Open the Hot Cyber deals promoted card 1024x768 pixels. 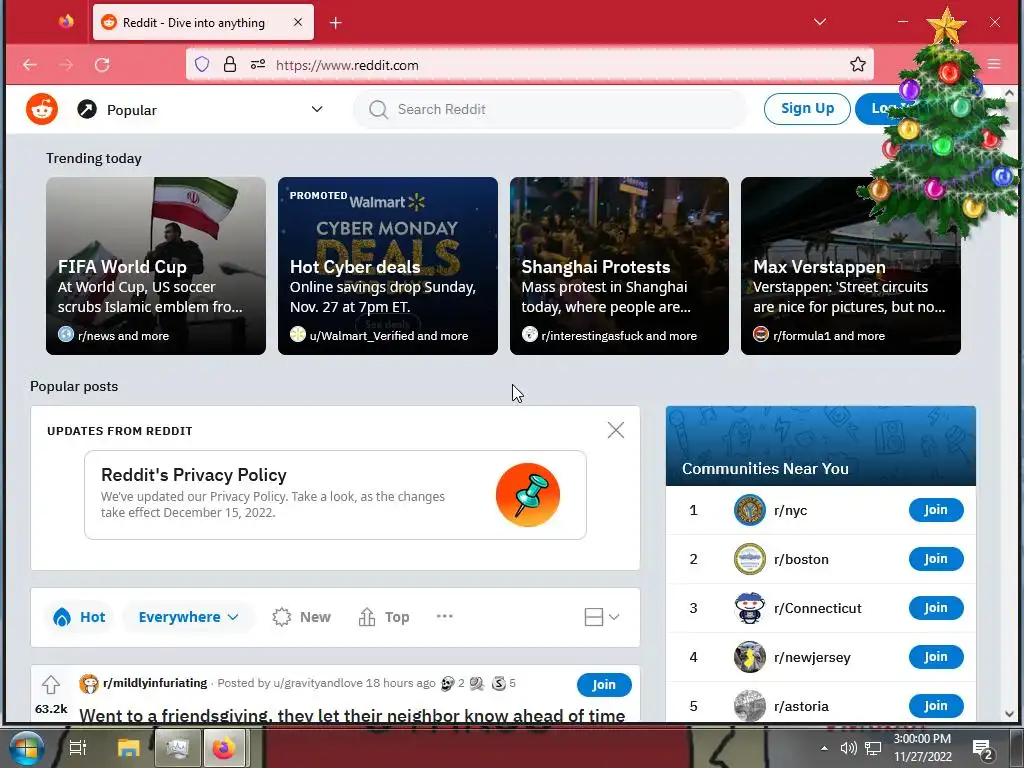click(388, 266)
